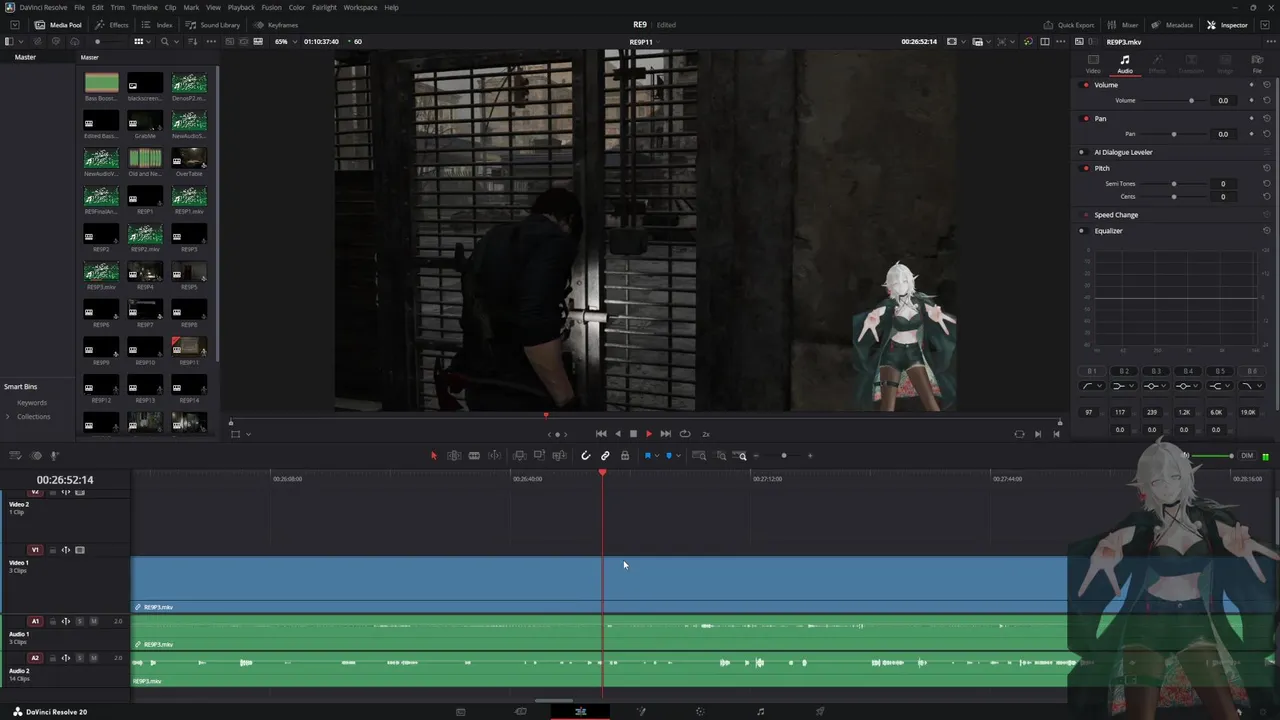The image size is (1280, 720).
Task: Click the Overwrite Clip icon
Action: coord(539,456)
